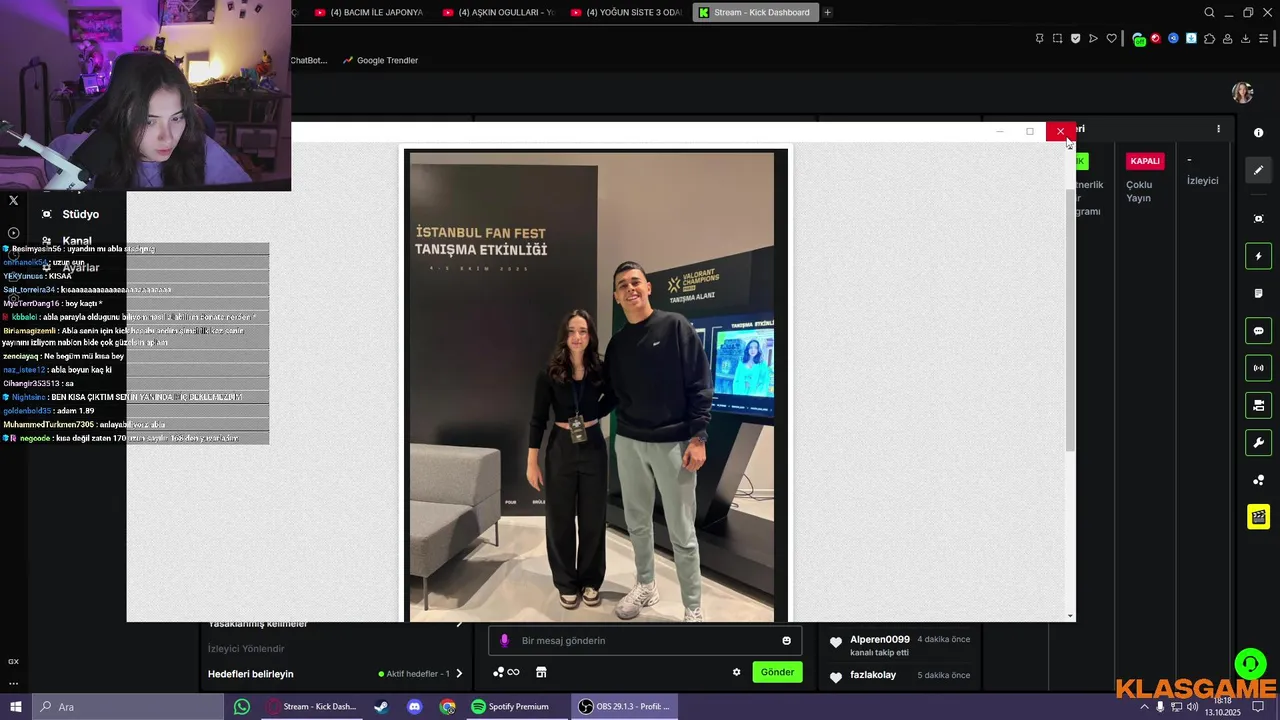Open the chat bubble icon in right sidebar
Screen dimensions: 1280x720
point(1258,331)
